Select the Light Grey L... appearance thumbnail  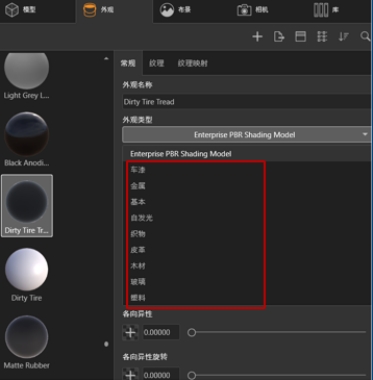tap(27, 75)
